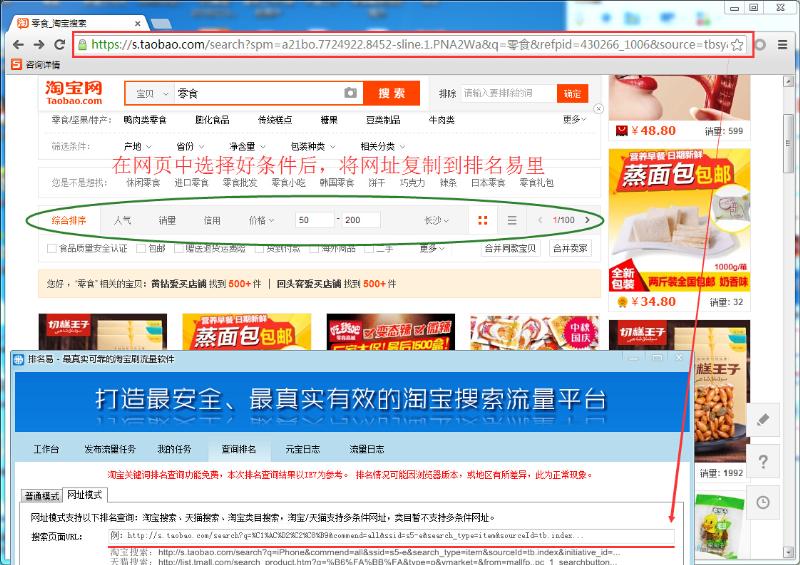Open history via clock sidebar icon
The image size is (800, 565).
click(763, 502)
